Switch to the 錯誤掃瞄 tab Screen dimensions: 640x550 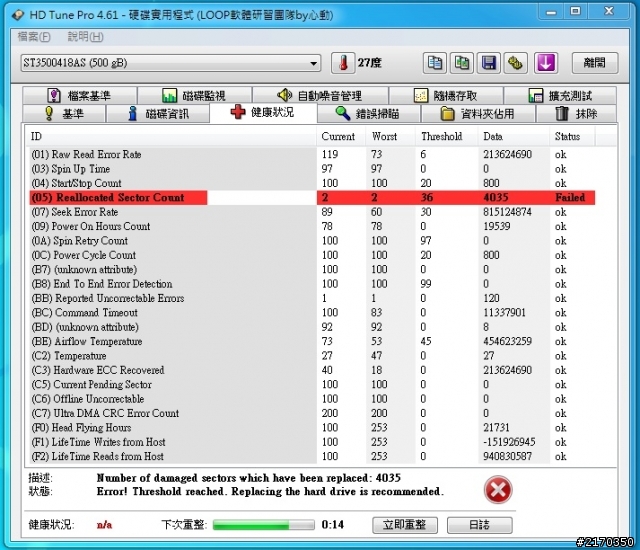click(x=369, y=113)
